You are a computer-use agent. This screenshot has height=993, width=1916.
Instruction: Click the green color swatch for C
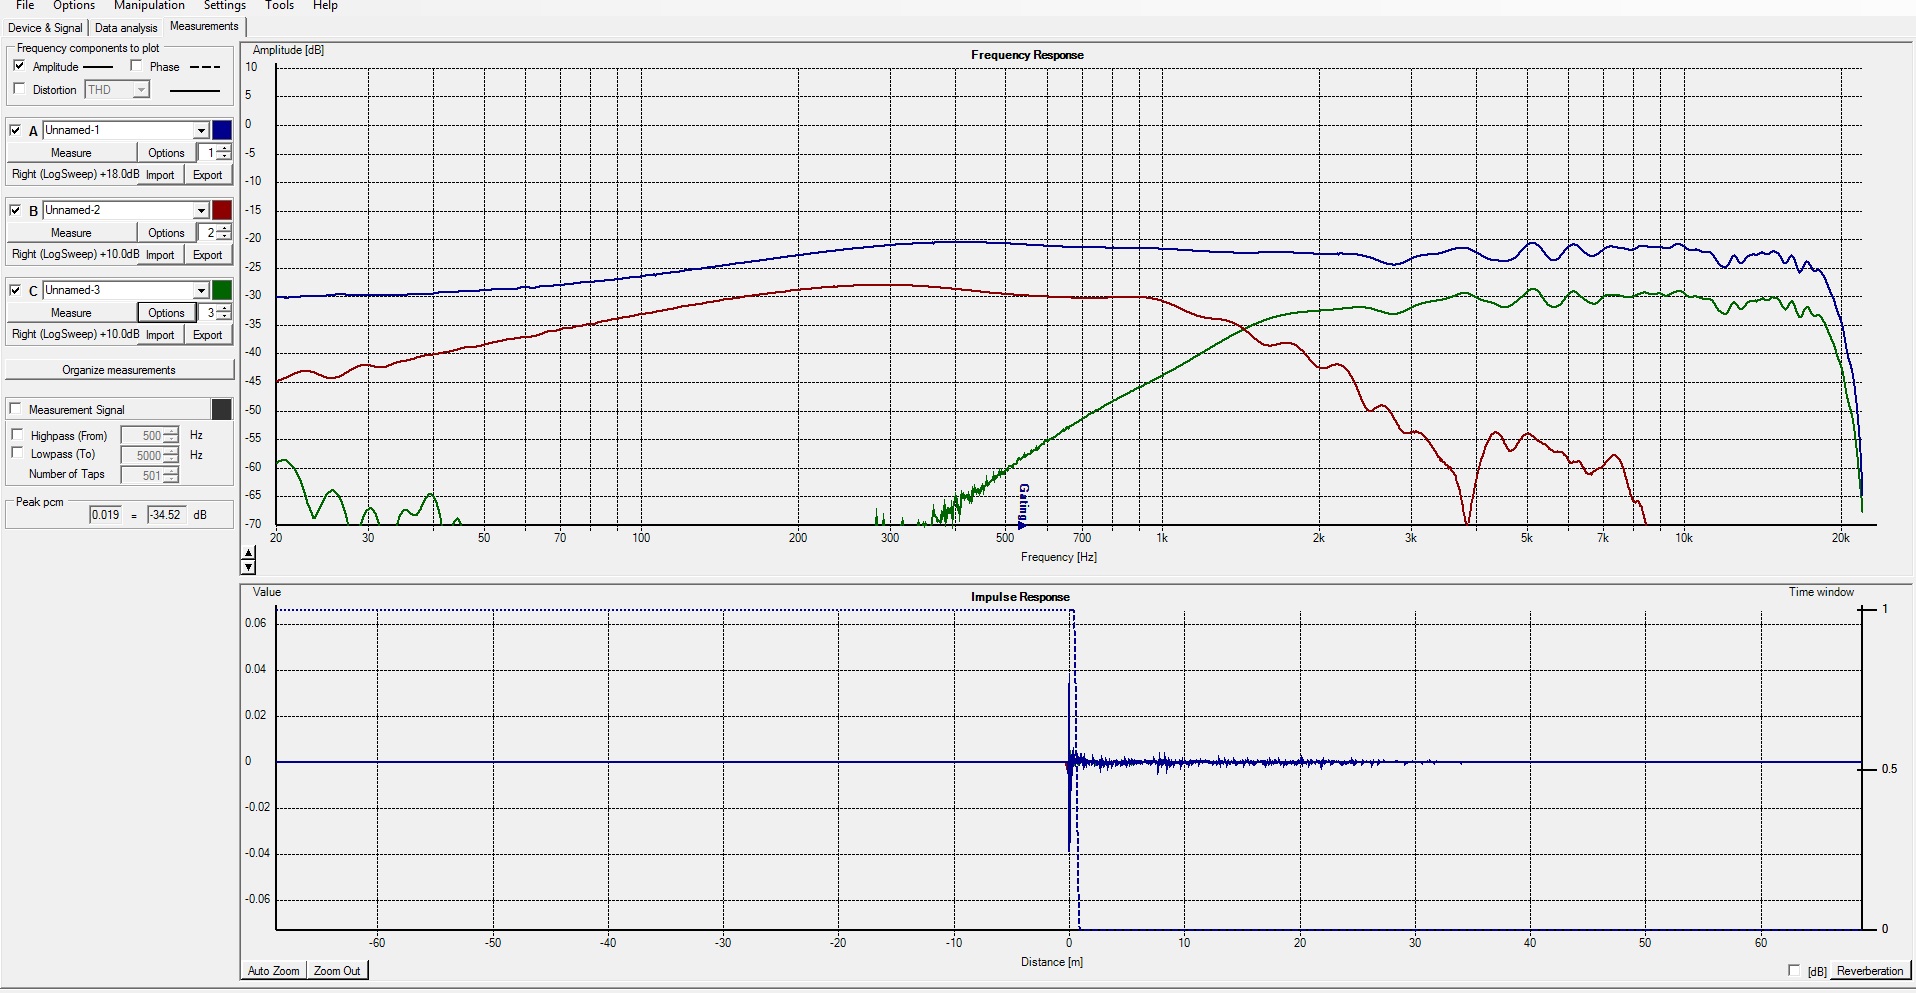(x=222, y=290)
